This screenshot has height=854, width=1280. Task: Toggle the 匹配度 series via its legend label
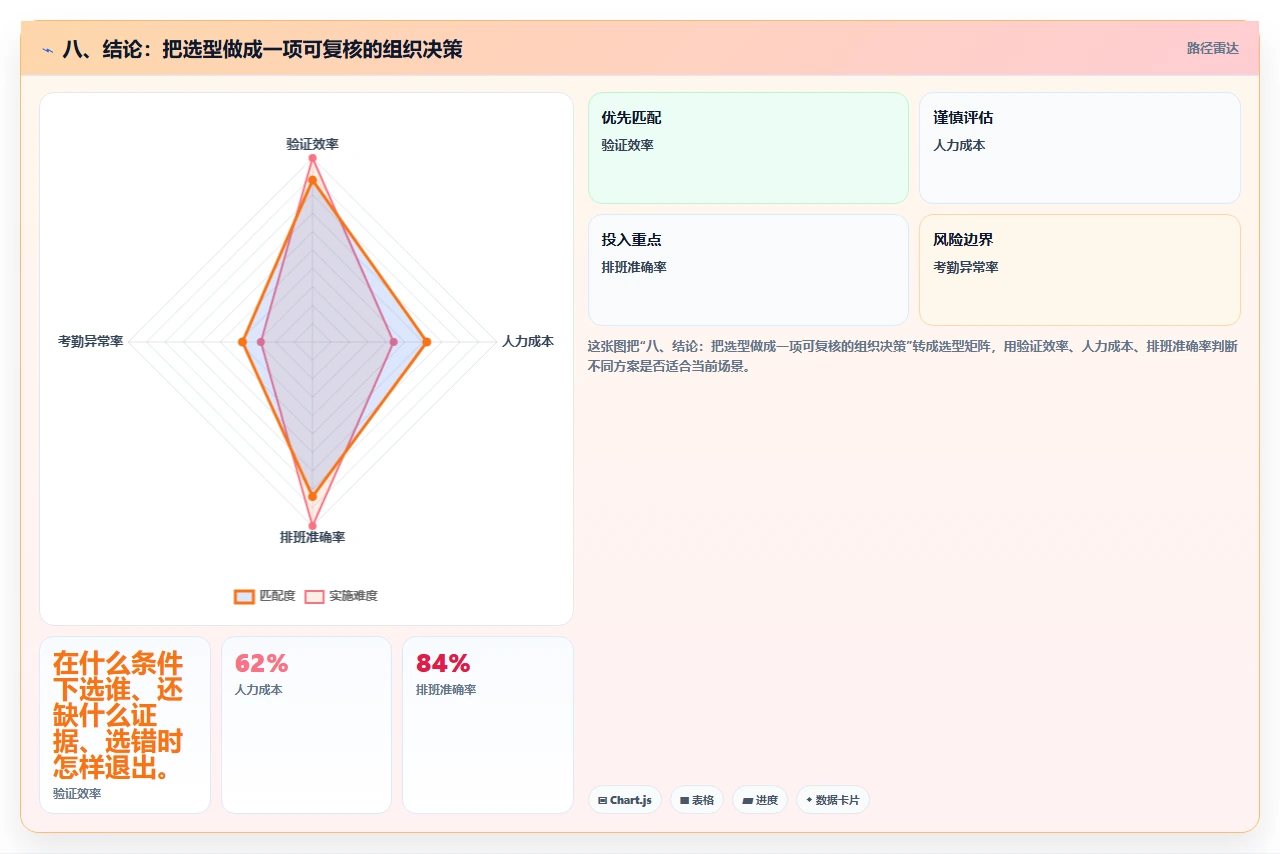[277, 596]
